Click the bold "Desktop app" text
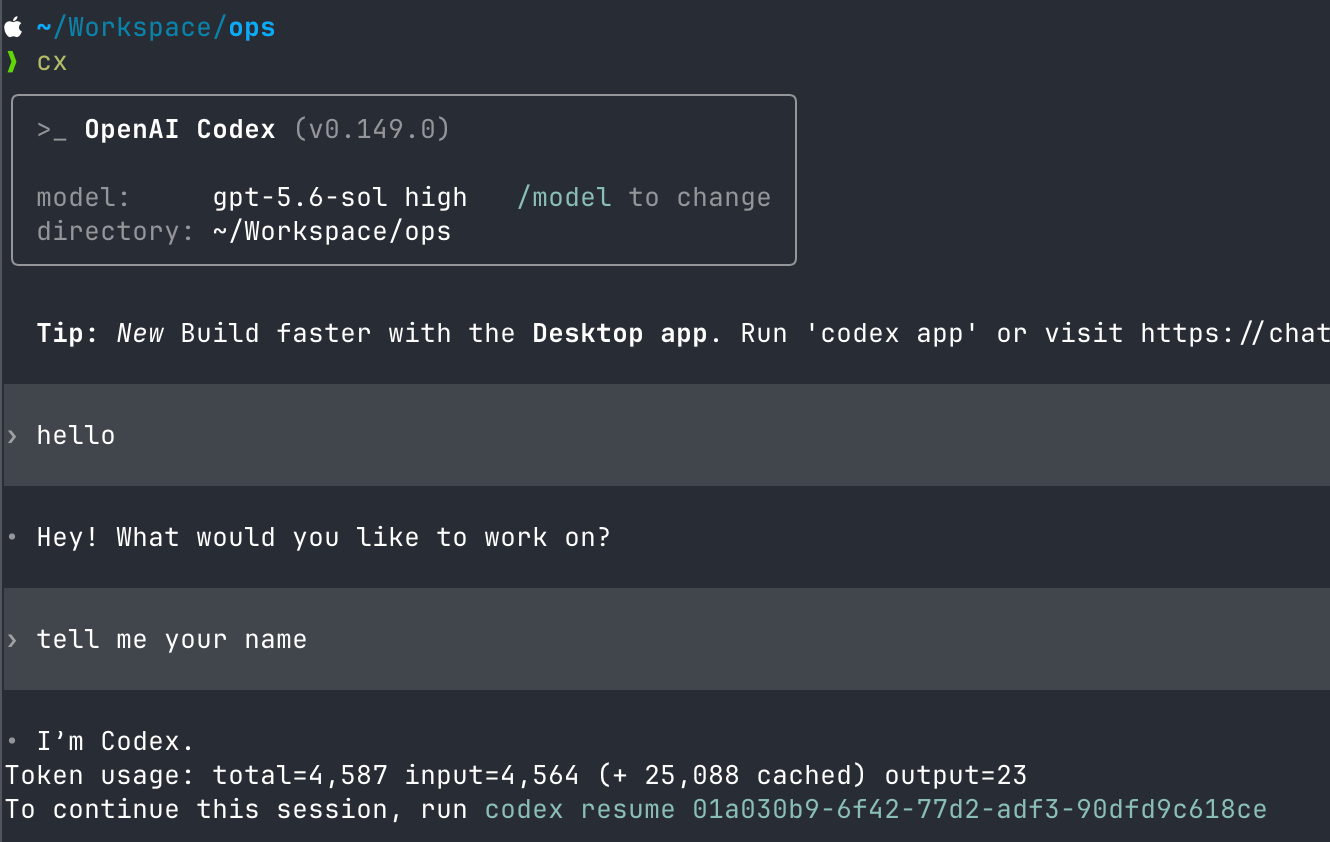Viewport: 1330px width, 842px height. [620, 333]
